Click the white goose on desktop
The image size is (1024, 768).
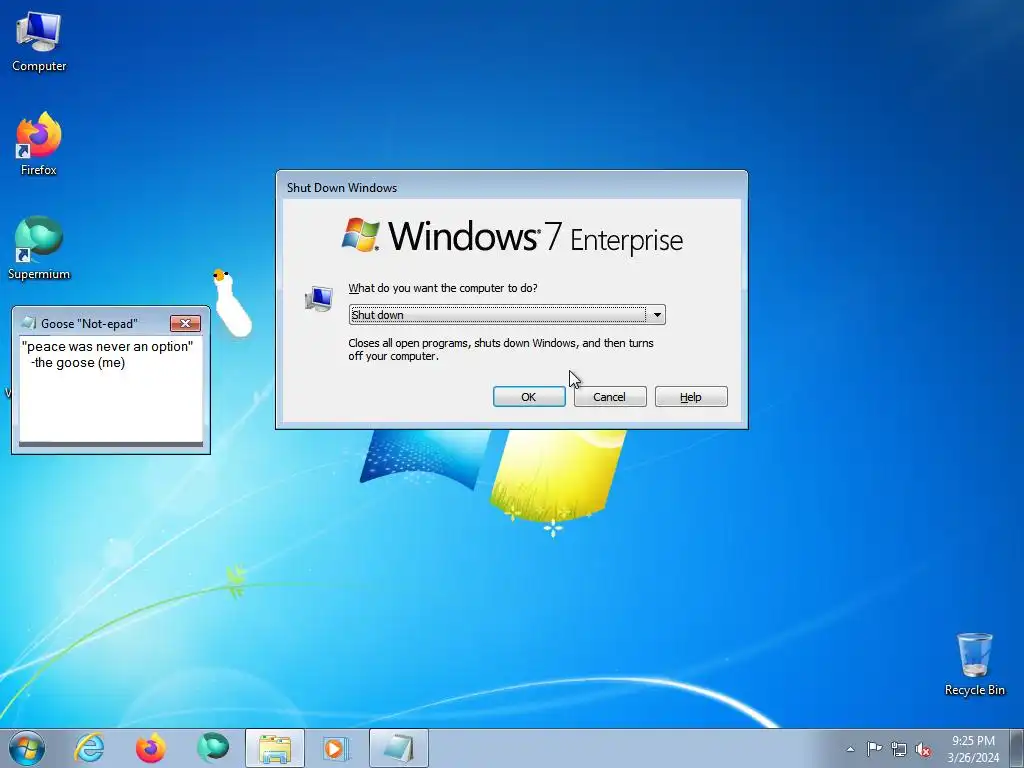click(x=232, y=303)
